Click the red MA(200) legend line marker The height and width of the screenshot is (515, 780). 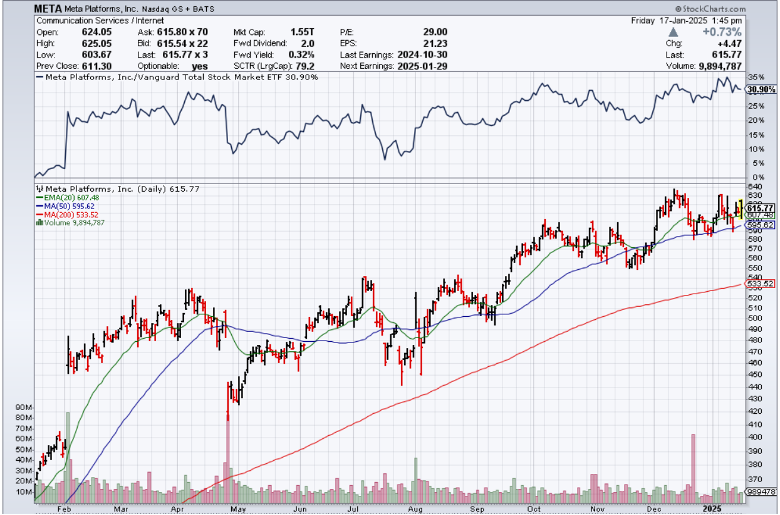(37, 215)
